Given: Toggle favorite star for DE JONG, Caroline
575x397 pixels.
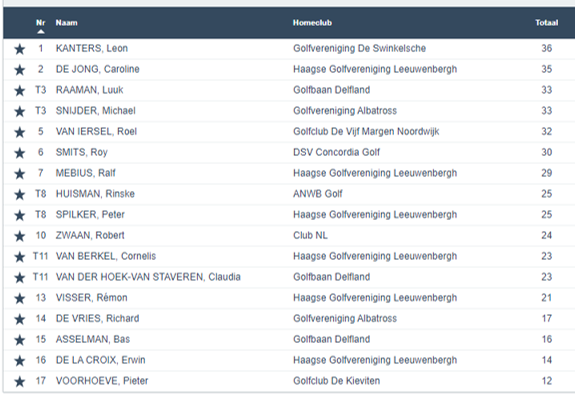Looking at the screenshot, I should (x=20, y=70).
